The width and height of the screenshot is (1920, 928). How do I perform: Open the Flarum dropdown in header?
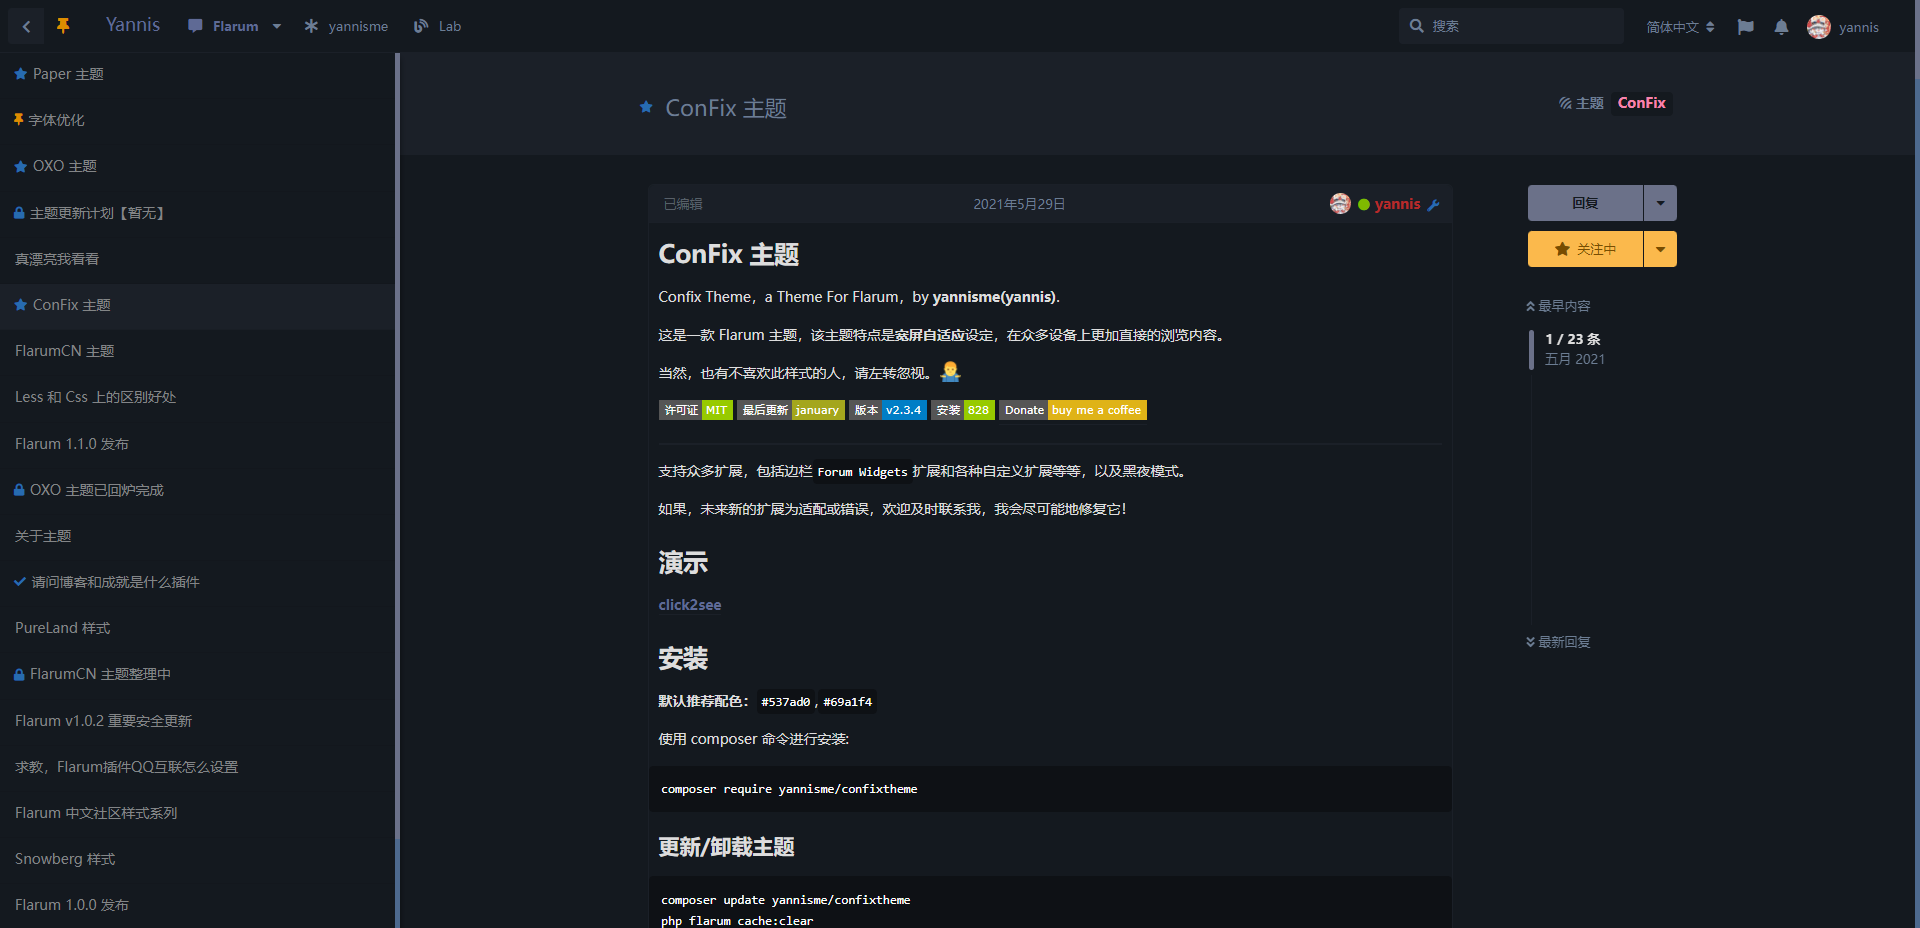pos(235,26)
